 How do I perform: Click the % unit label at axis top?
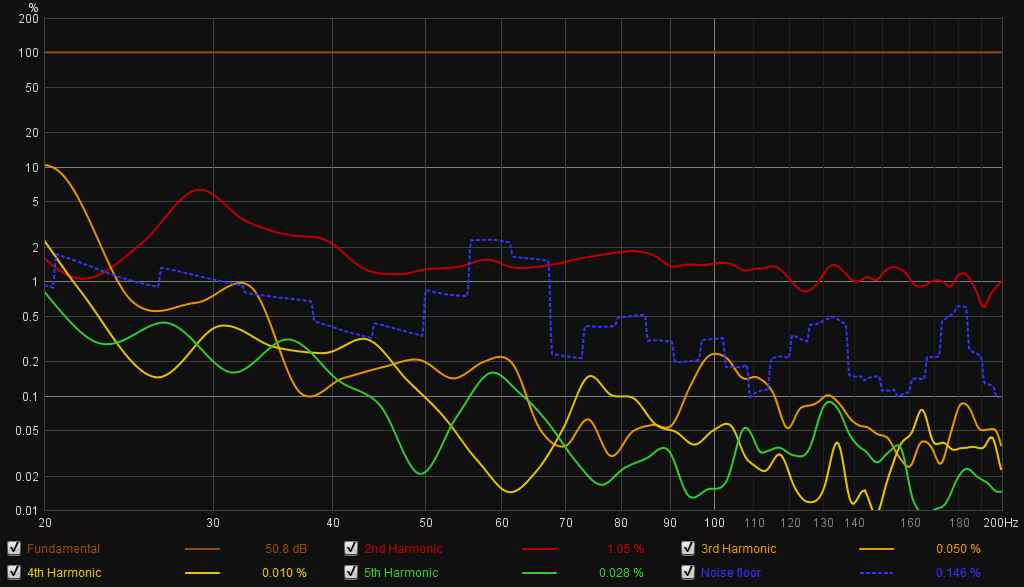(33, 8)
